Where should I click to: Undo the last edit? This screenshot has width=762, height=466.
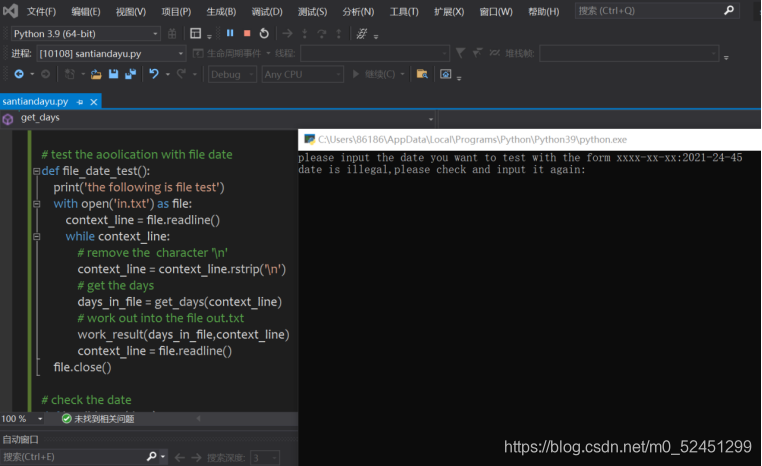(x=154, y=74)
